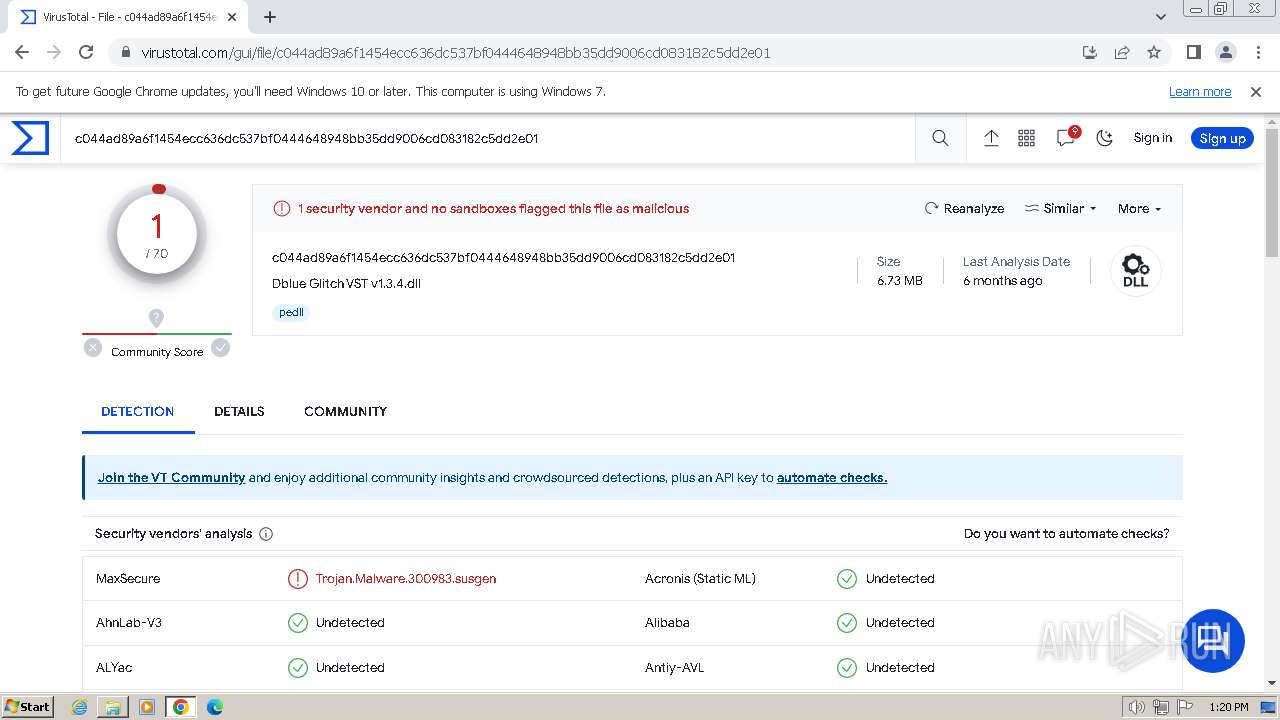Bookmark this page with star icon
This screenshot has width=1280, height=720.
(1154, 53)
